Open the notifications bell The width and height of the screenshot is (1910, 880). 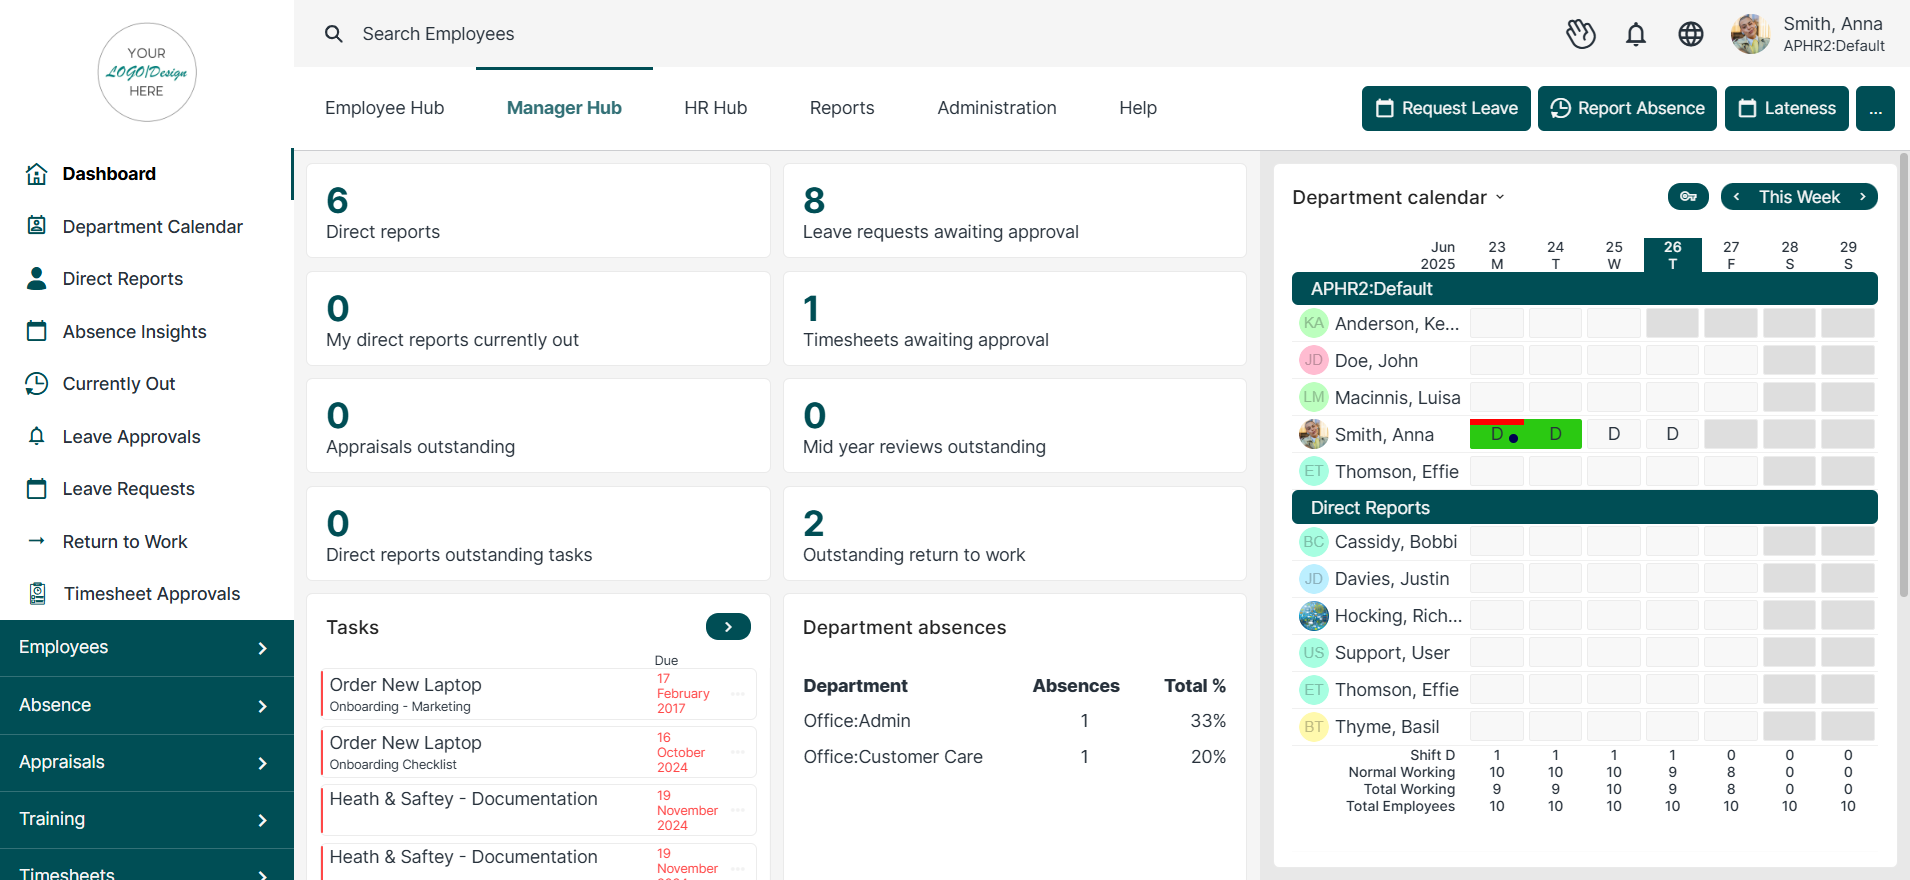(1636, 34)
